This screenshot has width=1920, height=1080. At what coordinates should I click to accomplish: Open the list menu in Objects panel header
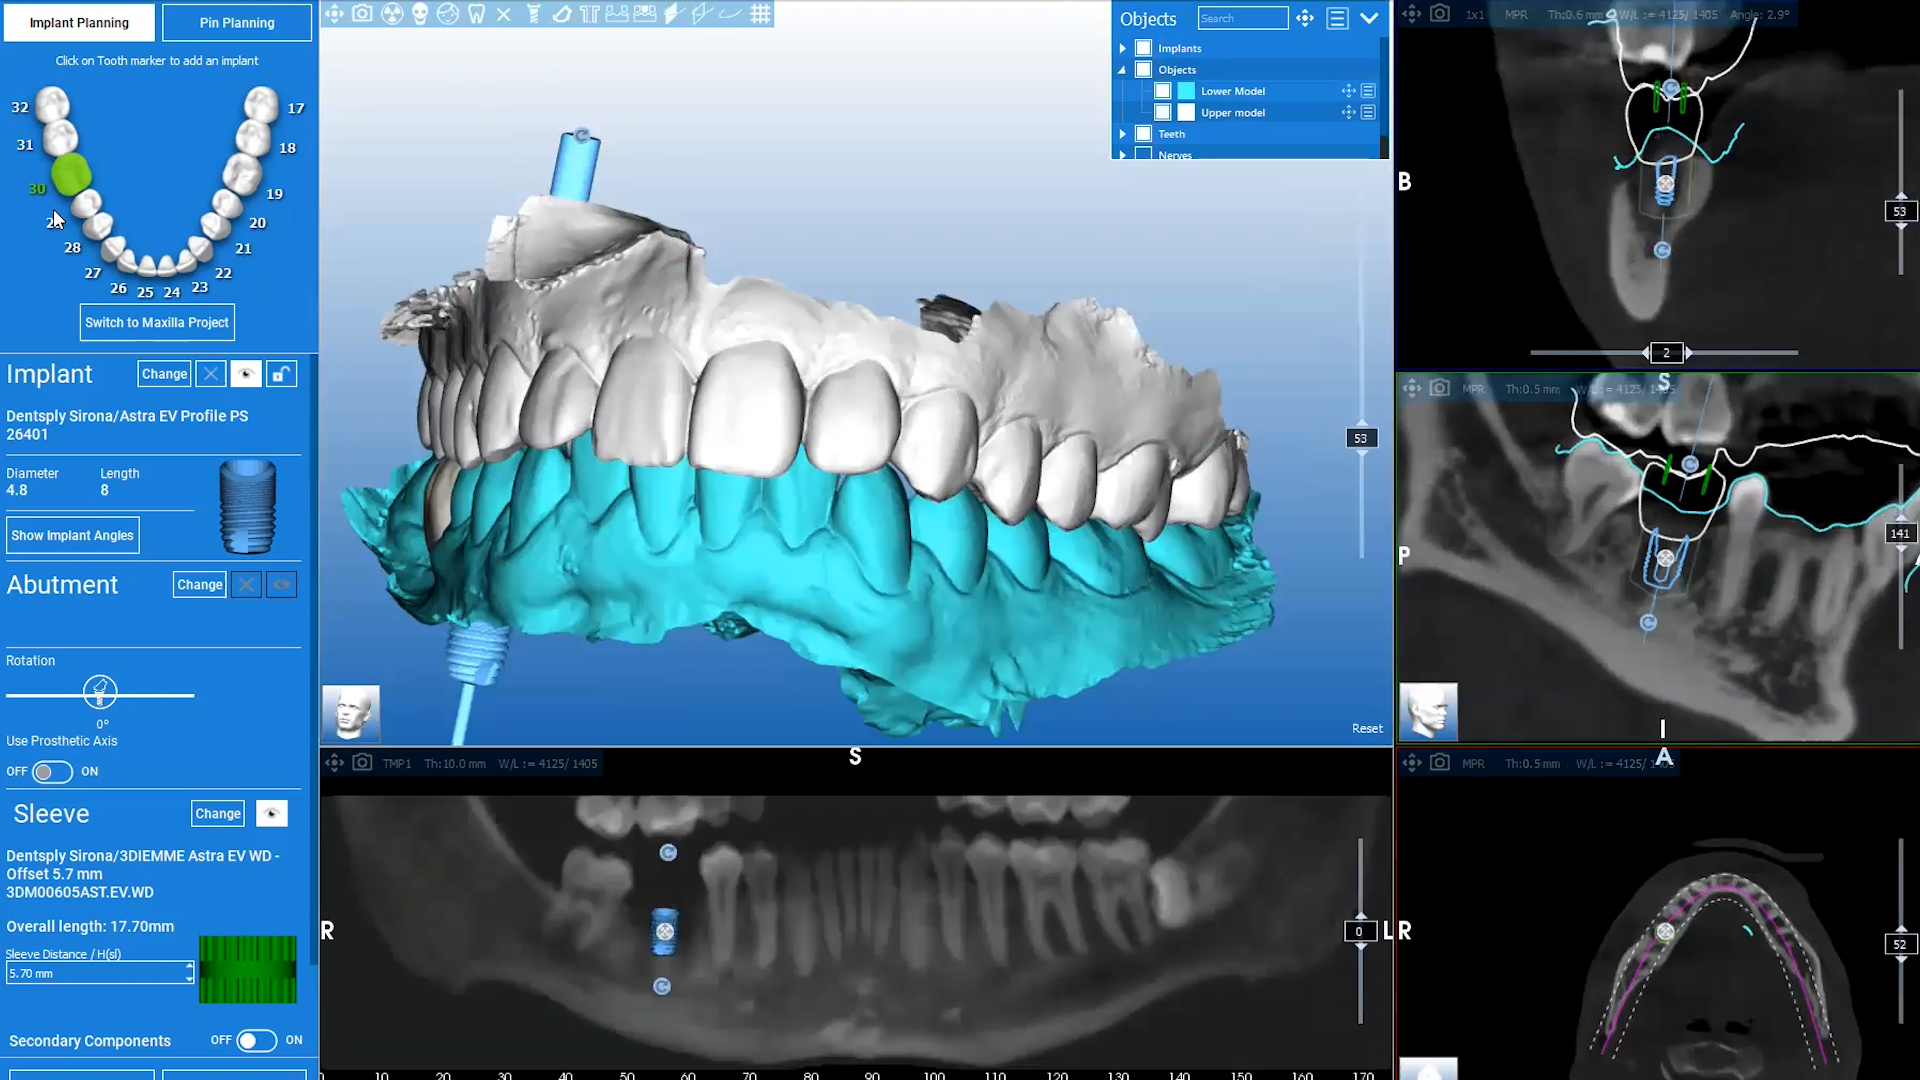pos(1337,18)
